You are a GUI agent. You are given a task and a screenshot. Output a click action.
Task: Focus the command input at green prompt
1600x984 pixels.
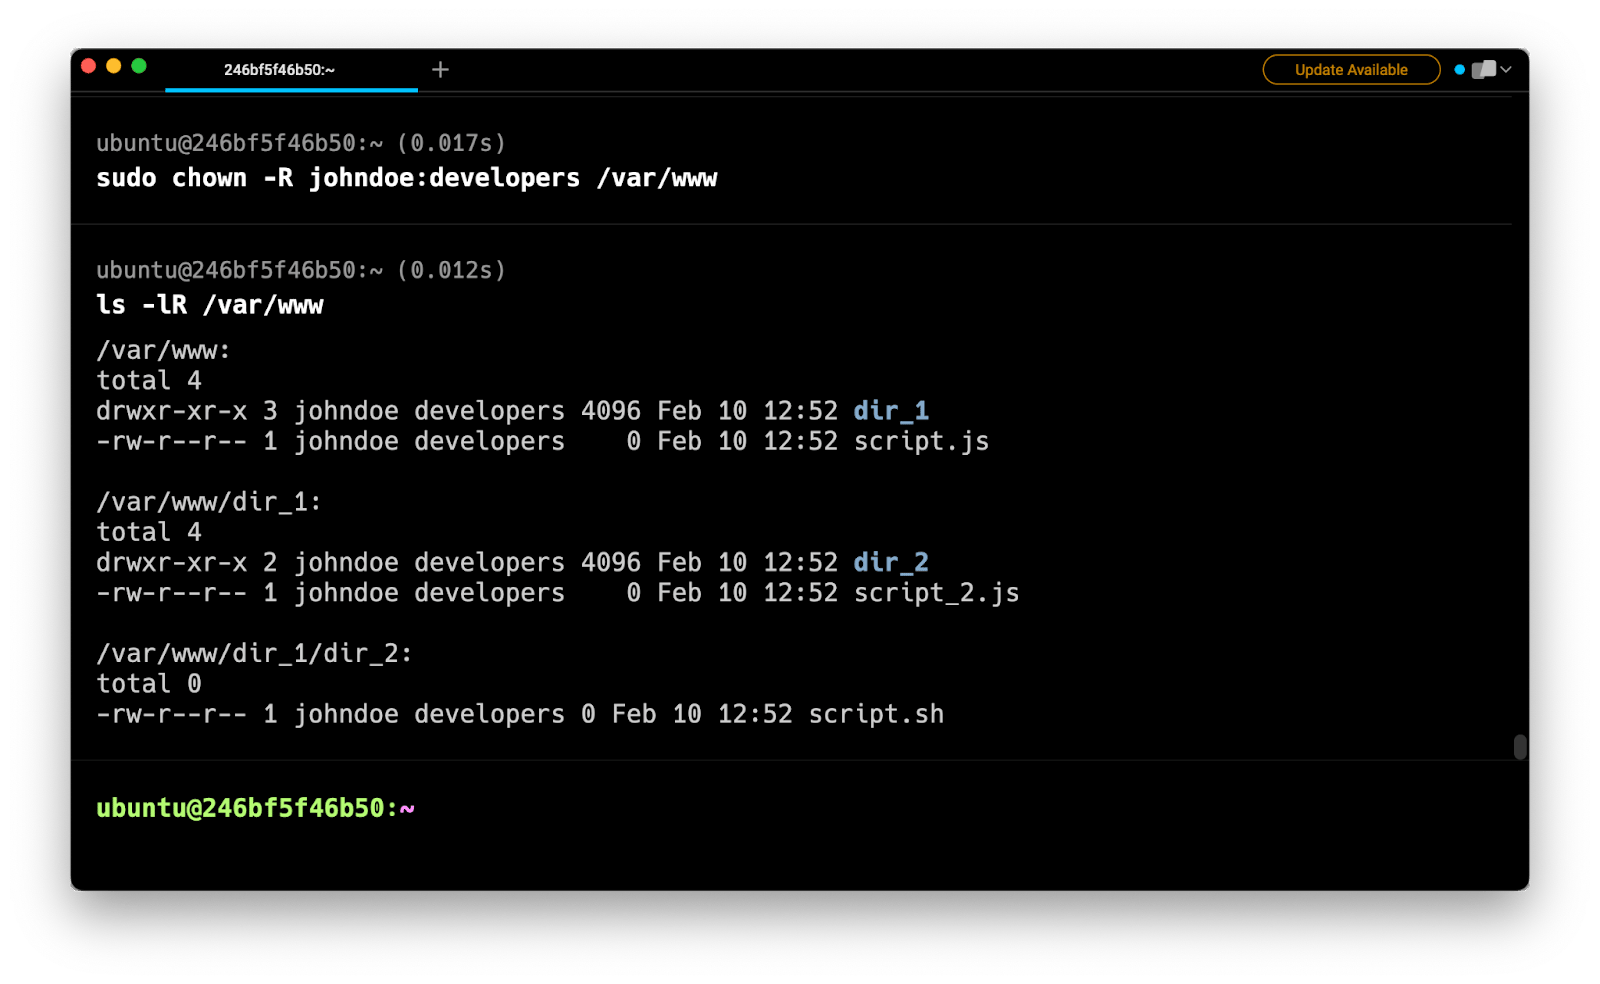(700, 808)
